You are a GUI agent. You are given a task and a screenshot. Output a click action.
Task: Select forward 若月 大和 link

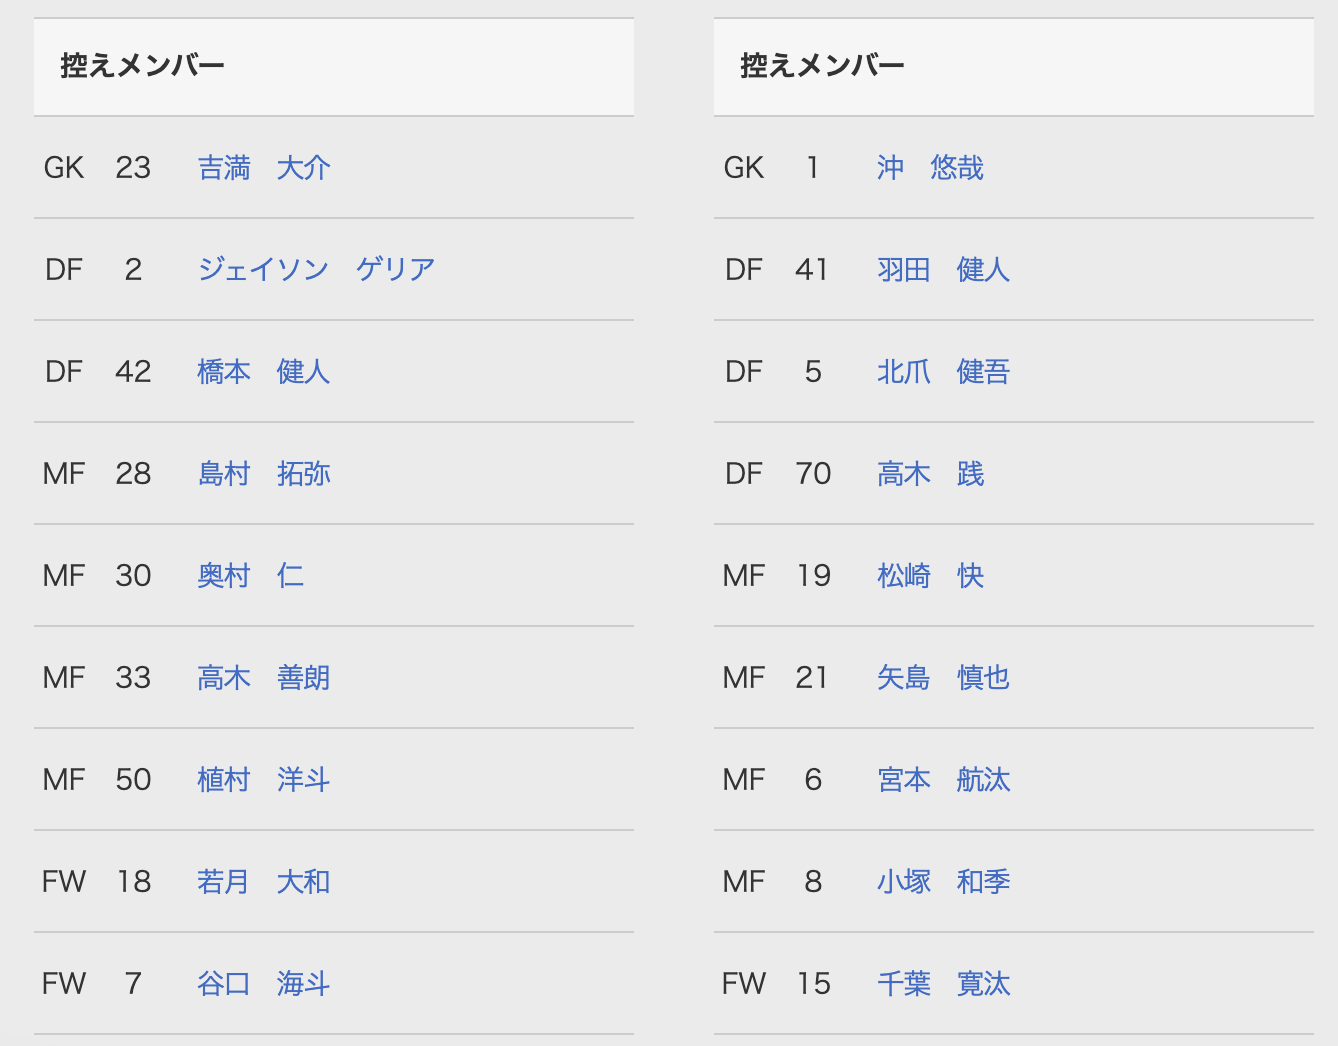(264, 882)
